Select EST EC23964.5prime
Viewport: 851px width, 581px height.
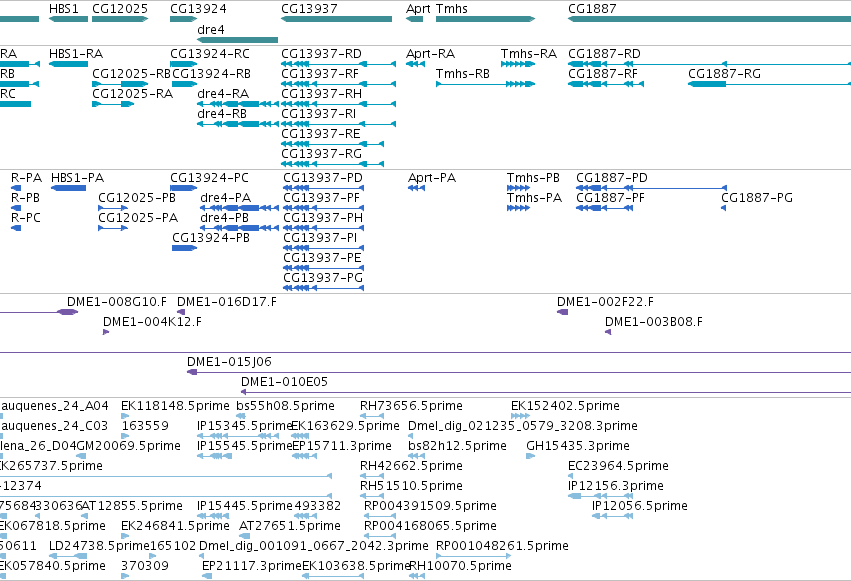(x=570, y=476)
